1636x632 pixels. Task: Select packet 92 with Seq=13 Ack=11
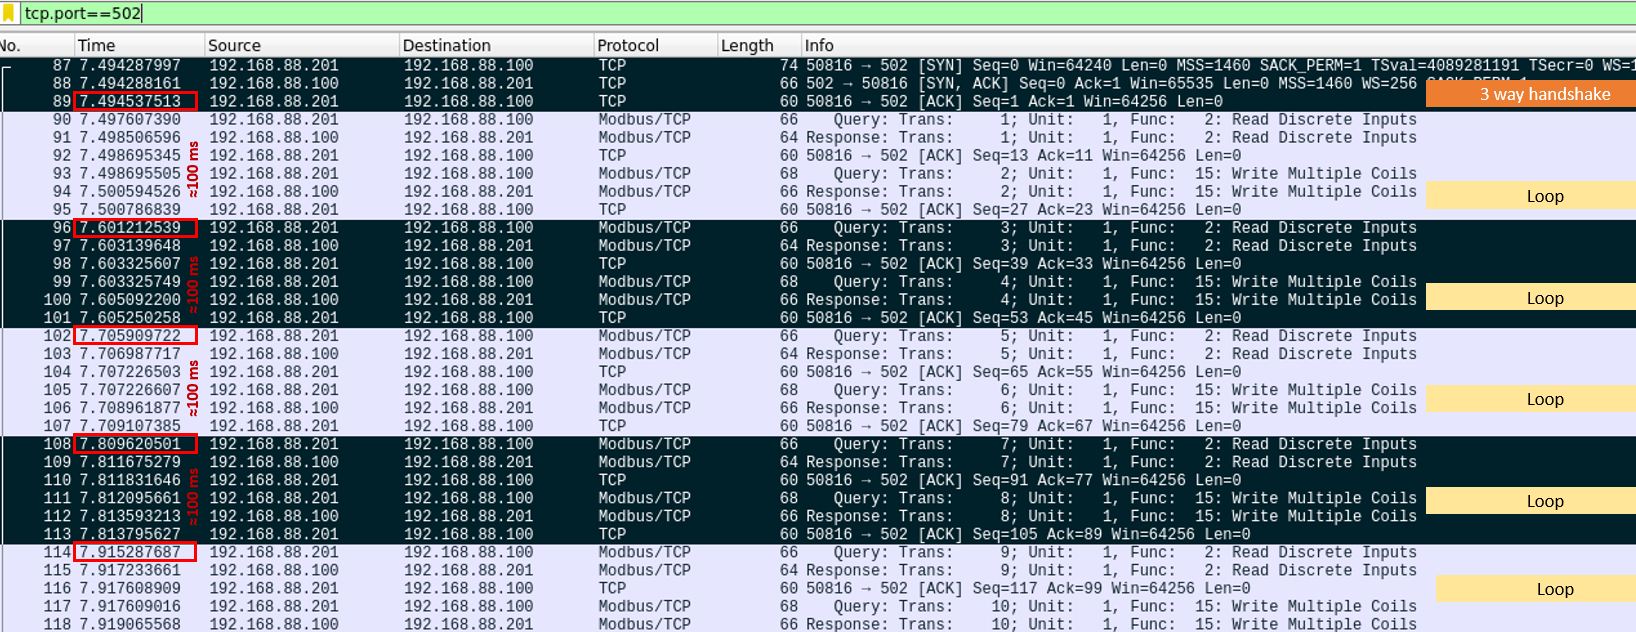(818, 156)
